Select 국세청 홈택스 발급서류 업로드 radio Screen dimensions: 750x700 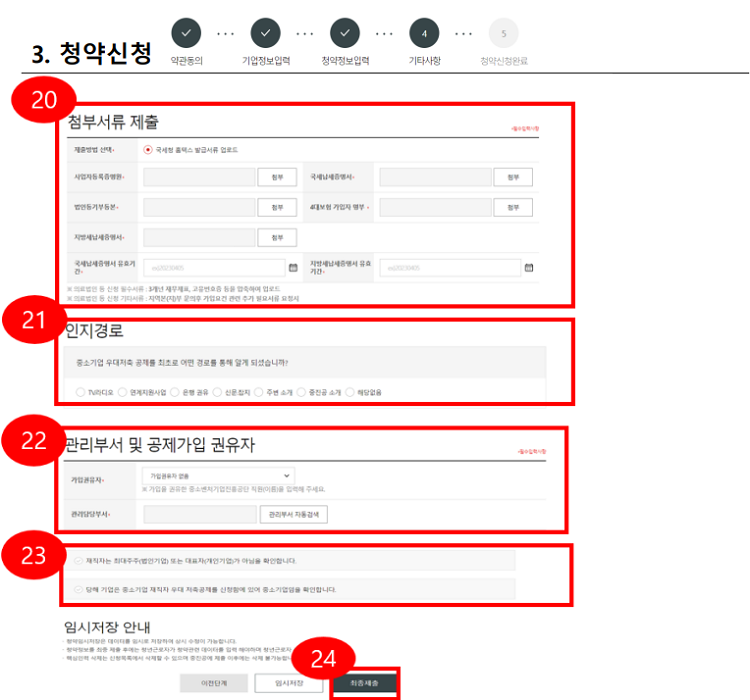point(149,150)
